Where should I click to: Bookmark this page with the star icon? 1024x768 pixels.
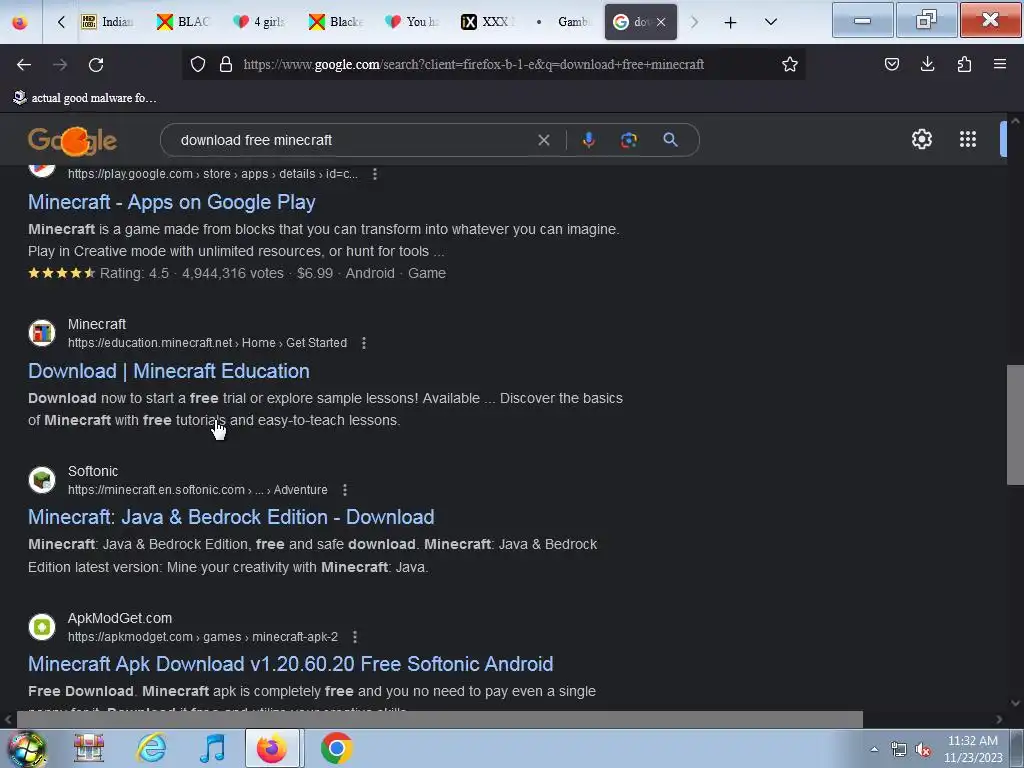click(790, 64)
